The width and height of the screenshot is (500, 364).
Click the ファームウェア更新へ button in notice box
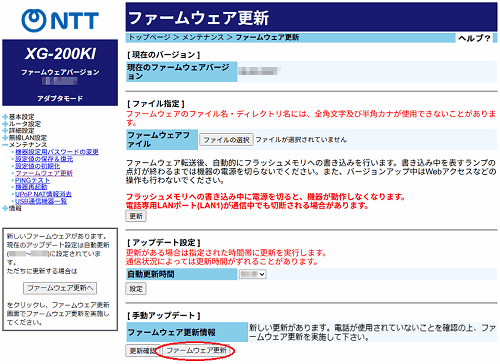(60, 288)
